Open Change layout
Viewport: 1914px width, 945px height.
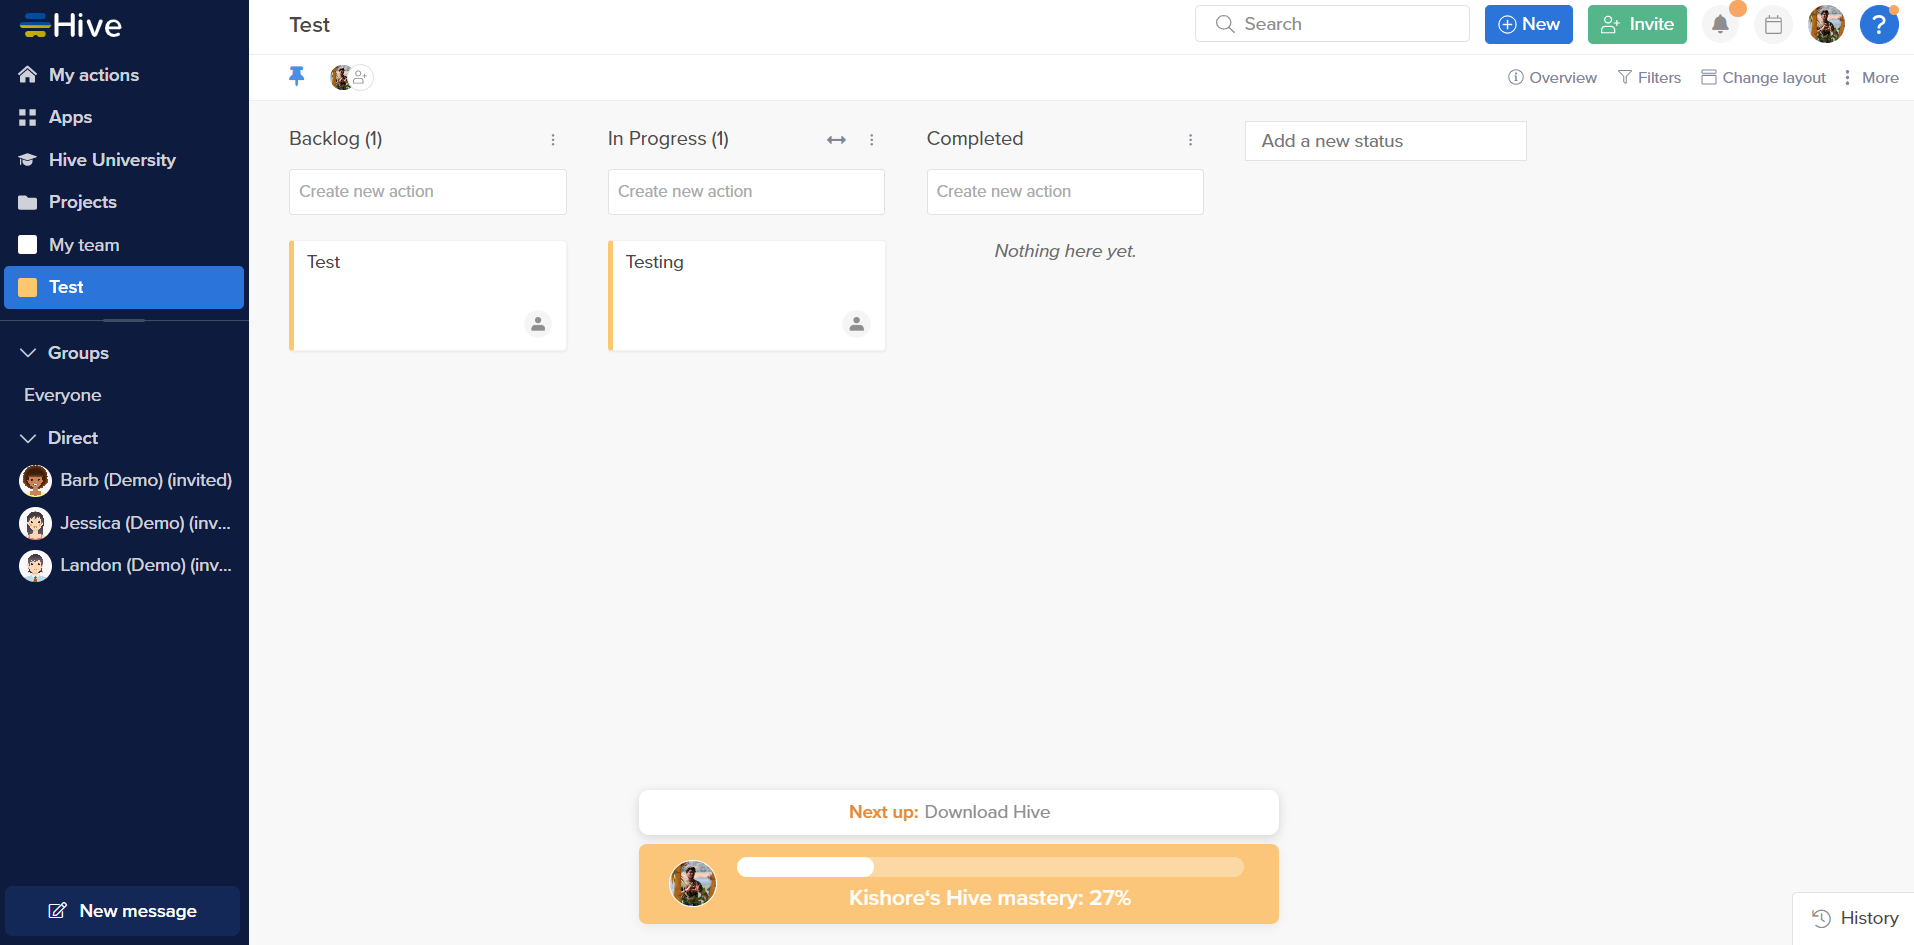click(1763, 78)
